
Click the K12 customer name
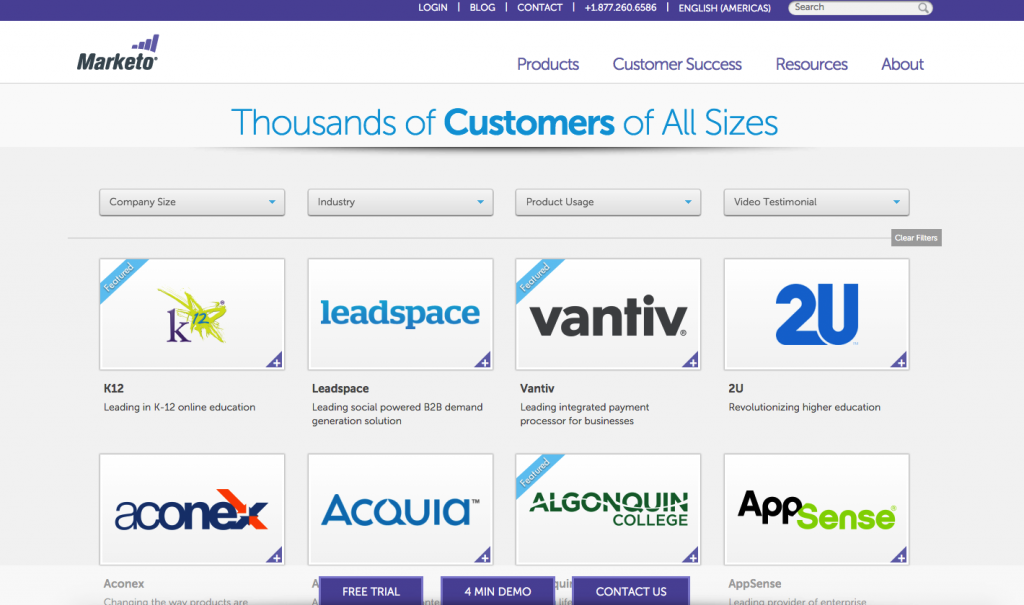tap(114, 388)
